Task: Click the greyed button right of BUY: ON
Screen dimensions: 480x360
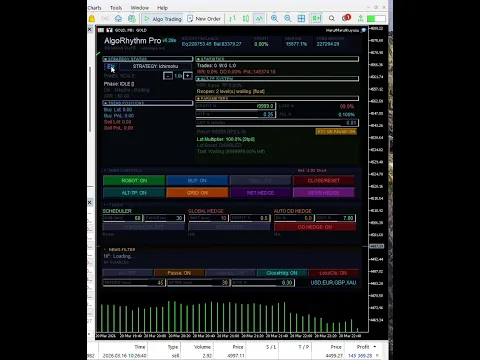Action: point(260,180)
